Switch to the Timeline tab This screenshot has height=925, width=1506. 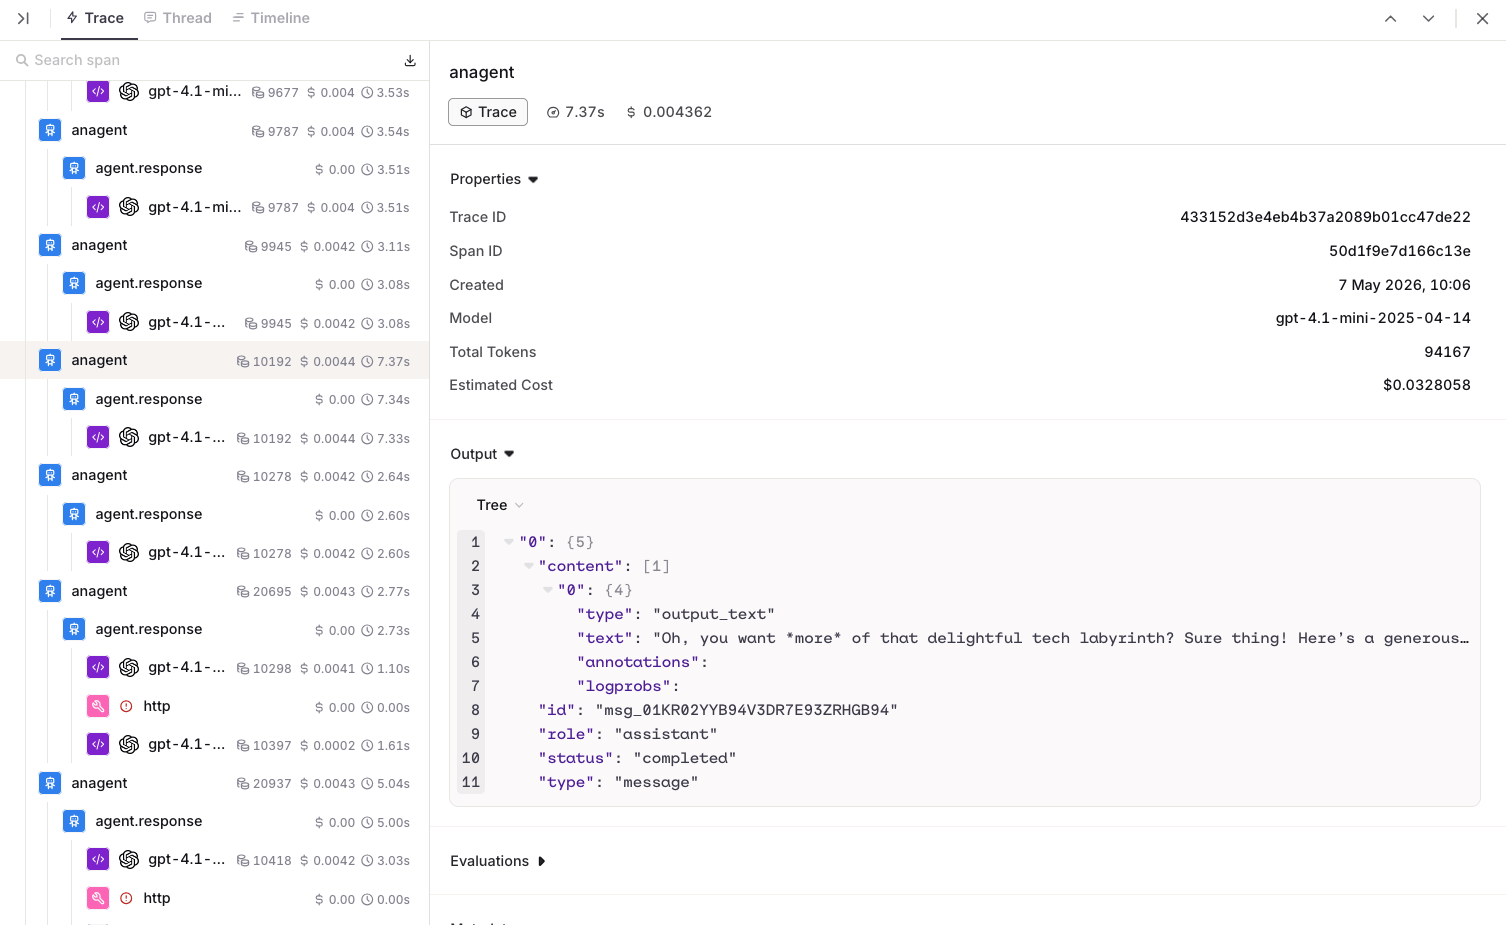click(271, 18)
